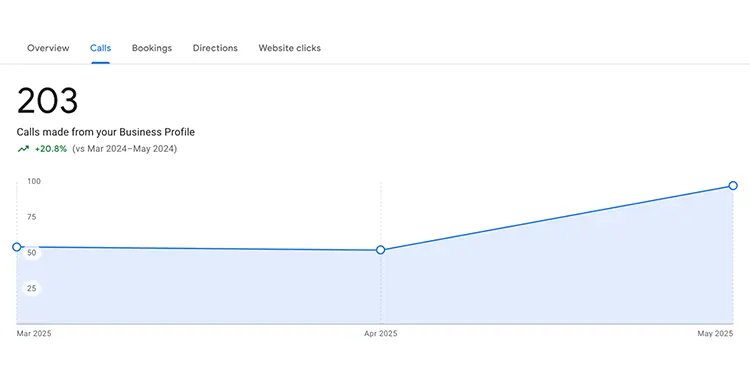
Task: Click the Mar 2025 x-axis label
Action: pyautogui.click(x=34, y=333)
